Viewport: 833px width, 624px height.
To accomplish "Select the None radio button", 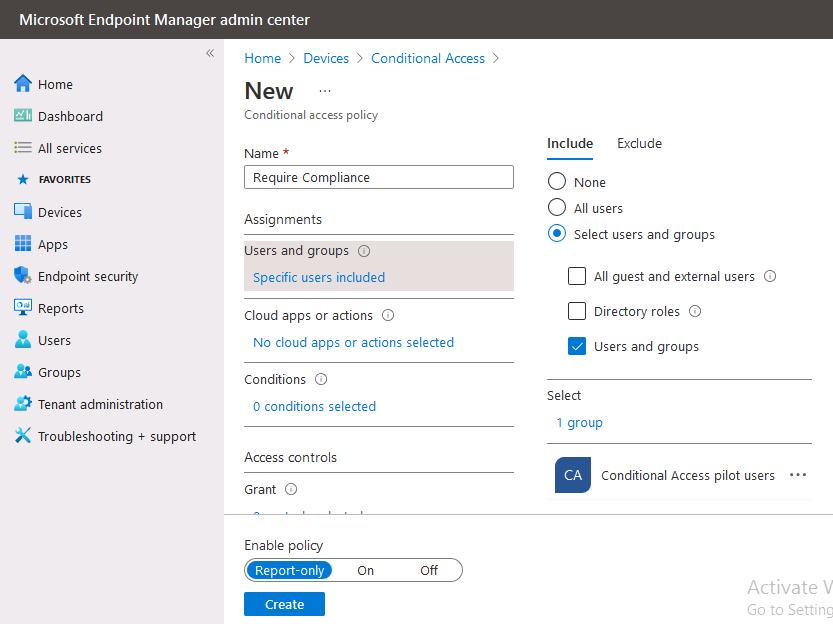I will tap(557, 182).
